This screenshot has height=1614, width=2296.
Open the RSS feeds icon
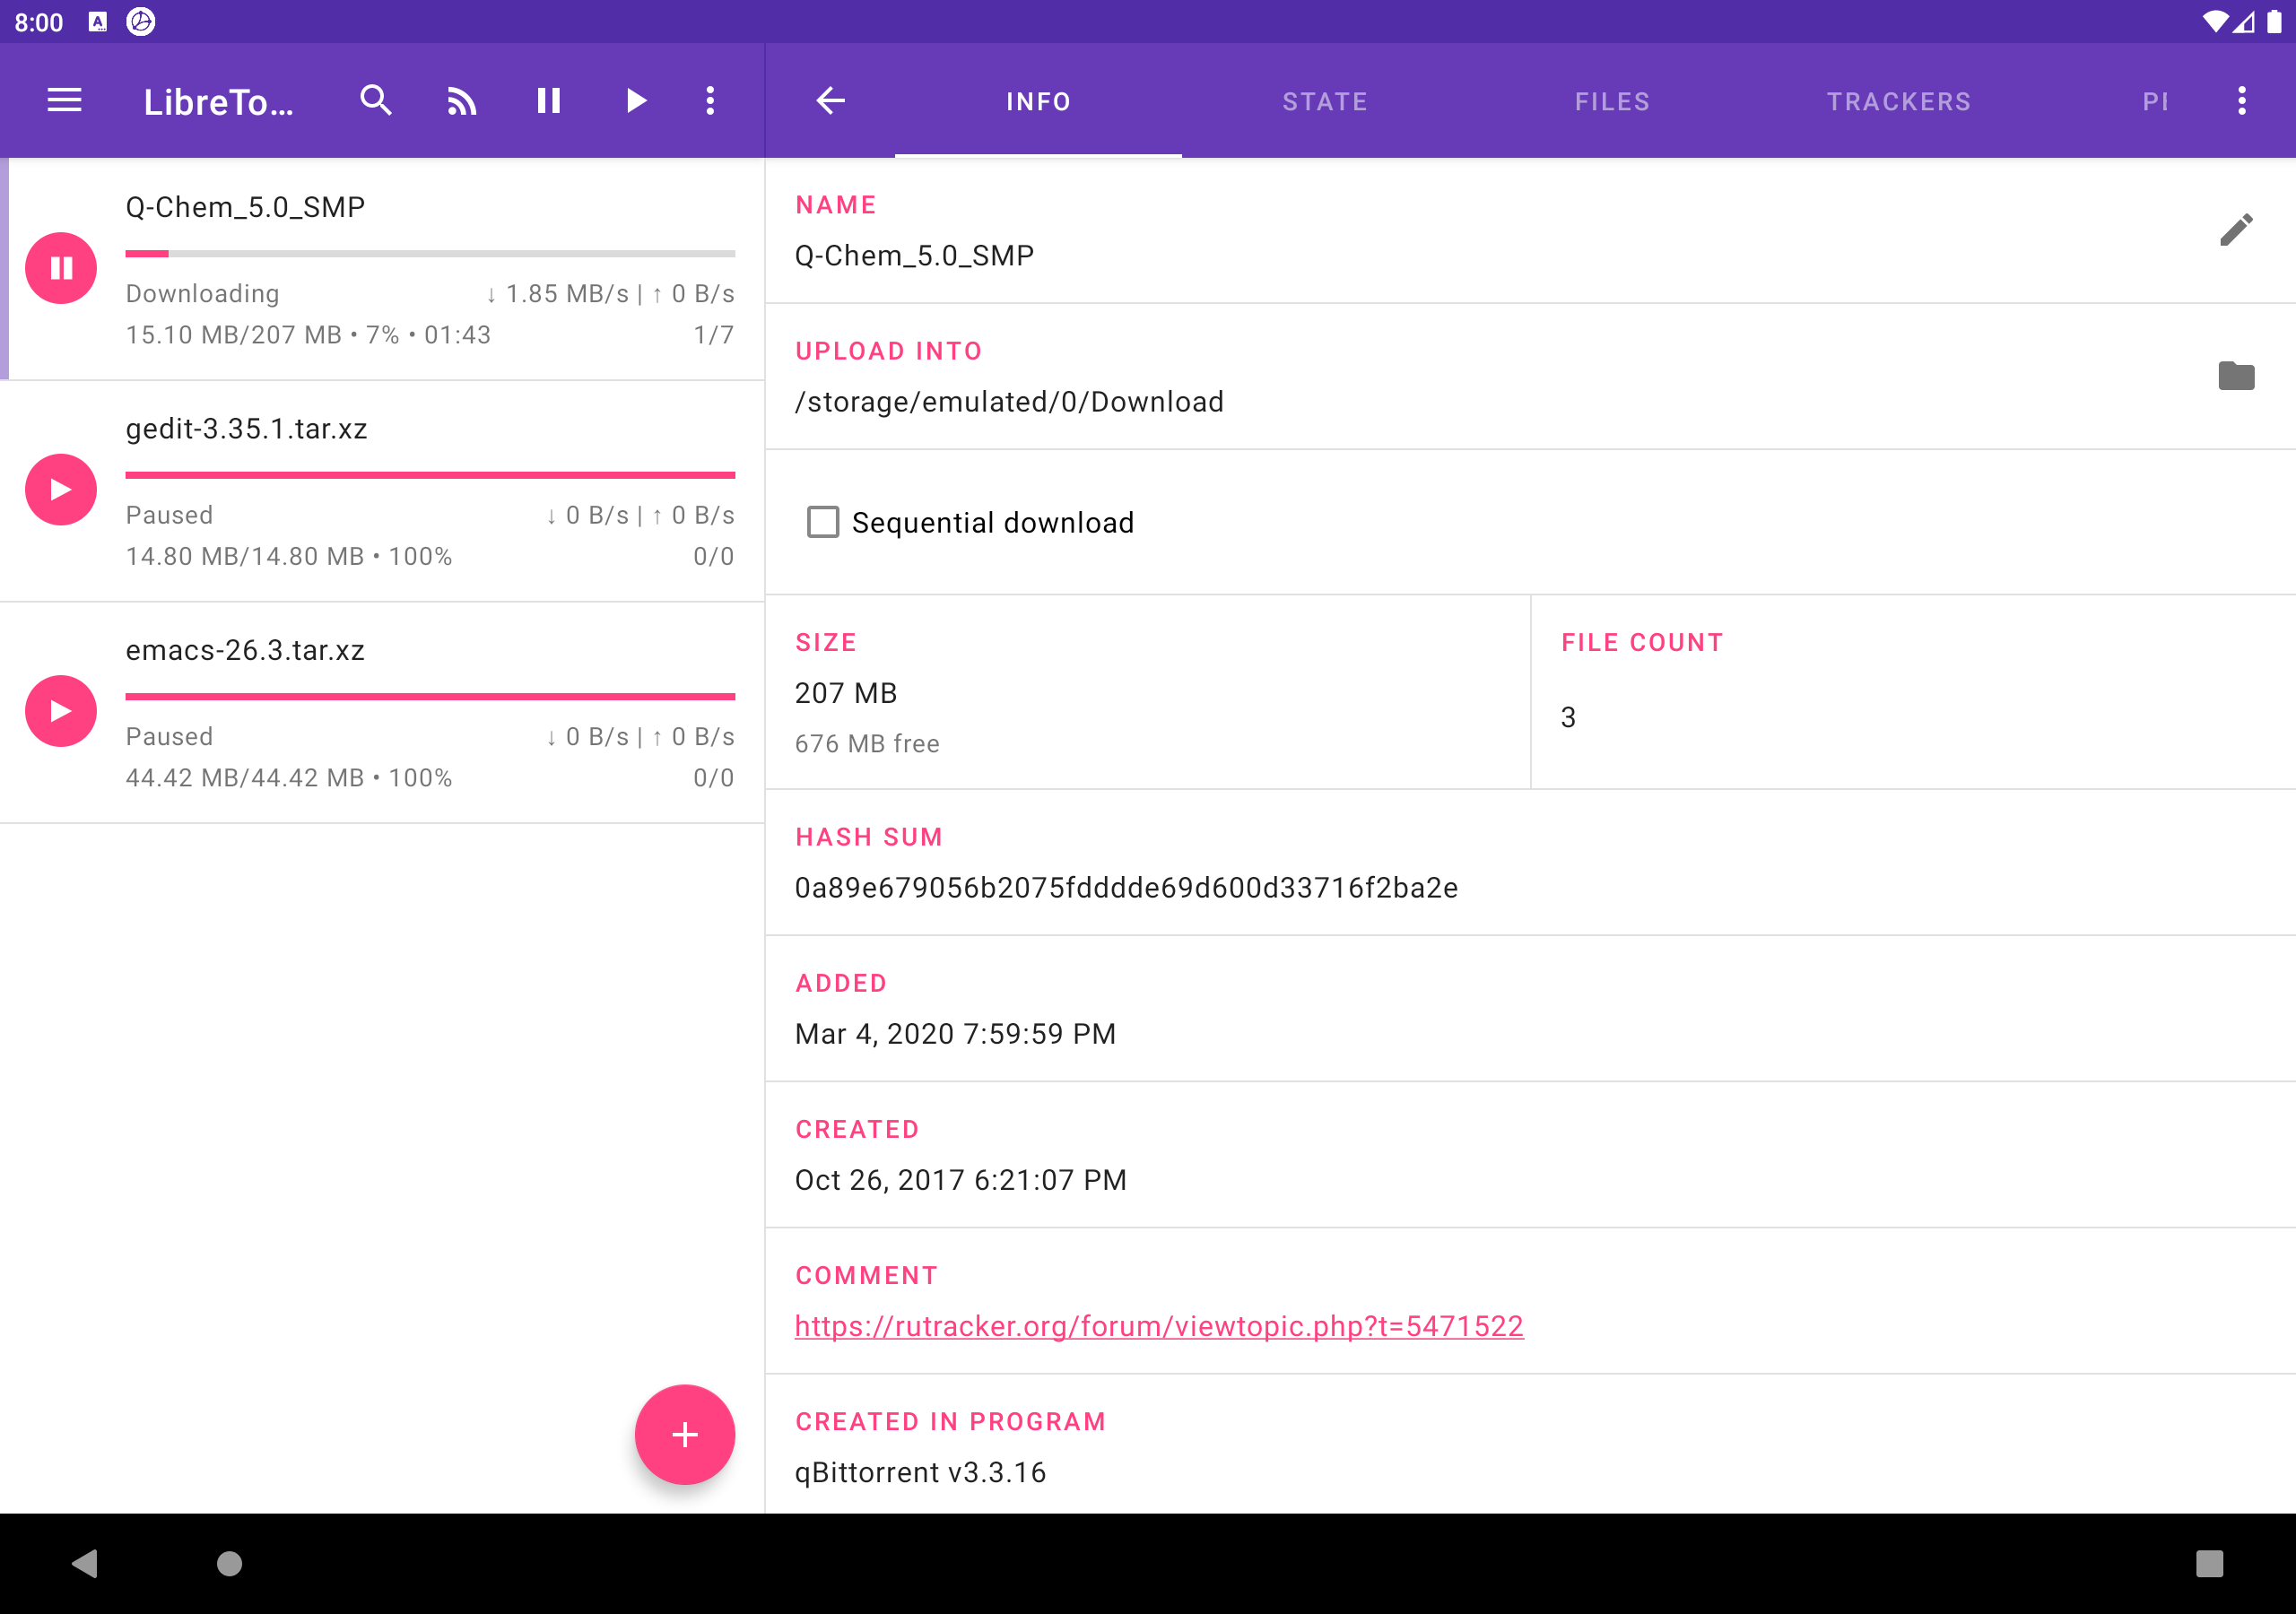click(462, 100)
